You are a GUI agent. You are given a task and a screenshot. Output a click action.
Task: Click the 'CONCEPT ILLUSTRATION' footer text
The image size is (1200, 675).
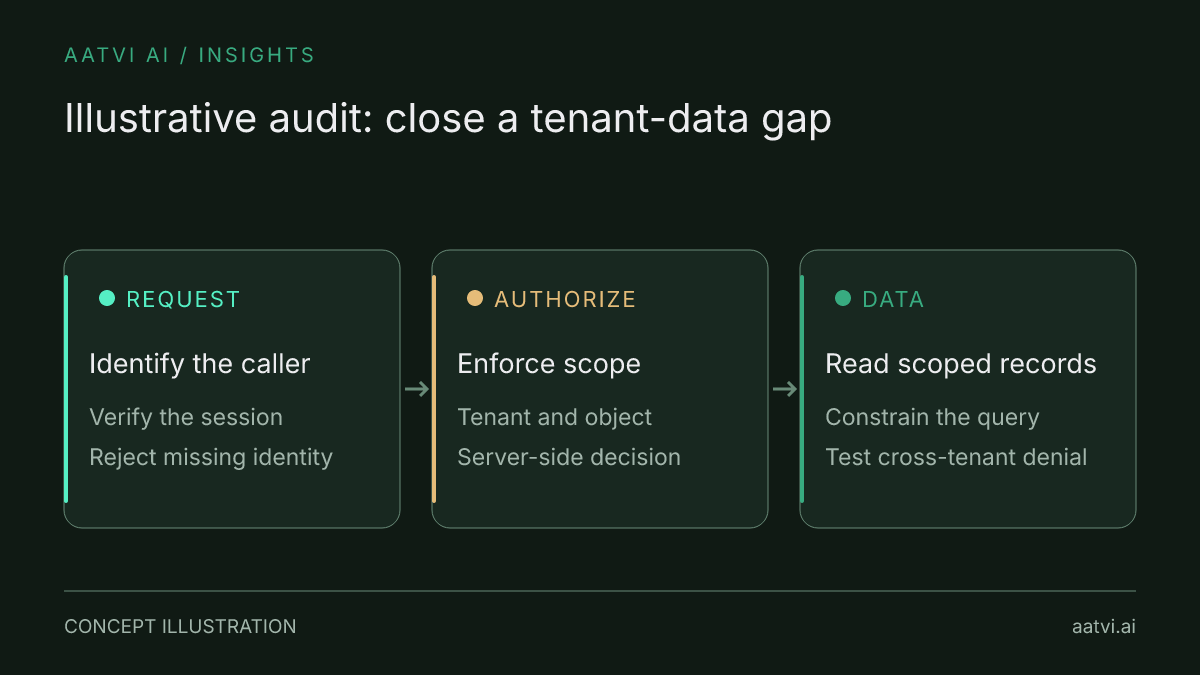coord(180,627)
